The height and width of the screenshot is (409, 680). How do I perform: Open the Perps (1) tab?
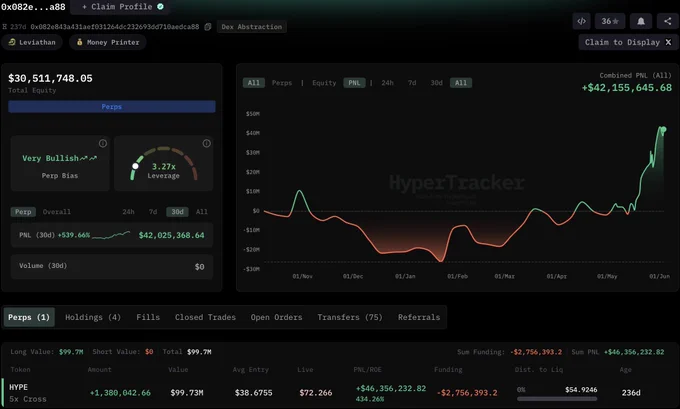29,317
